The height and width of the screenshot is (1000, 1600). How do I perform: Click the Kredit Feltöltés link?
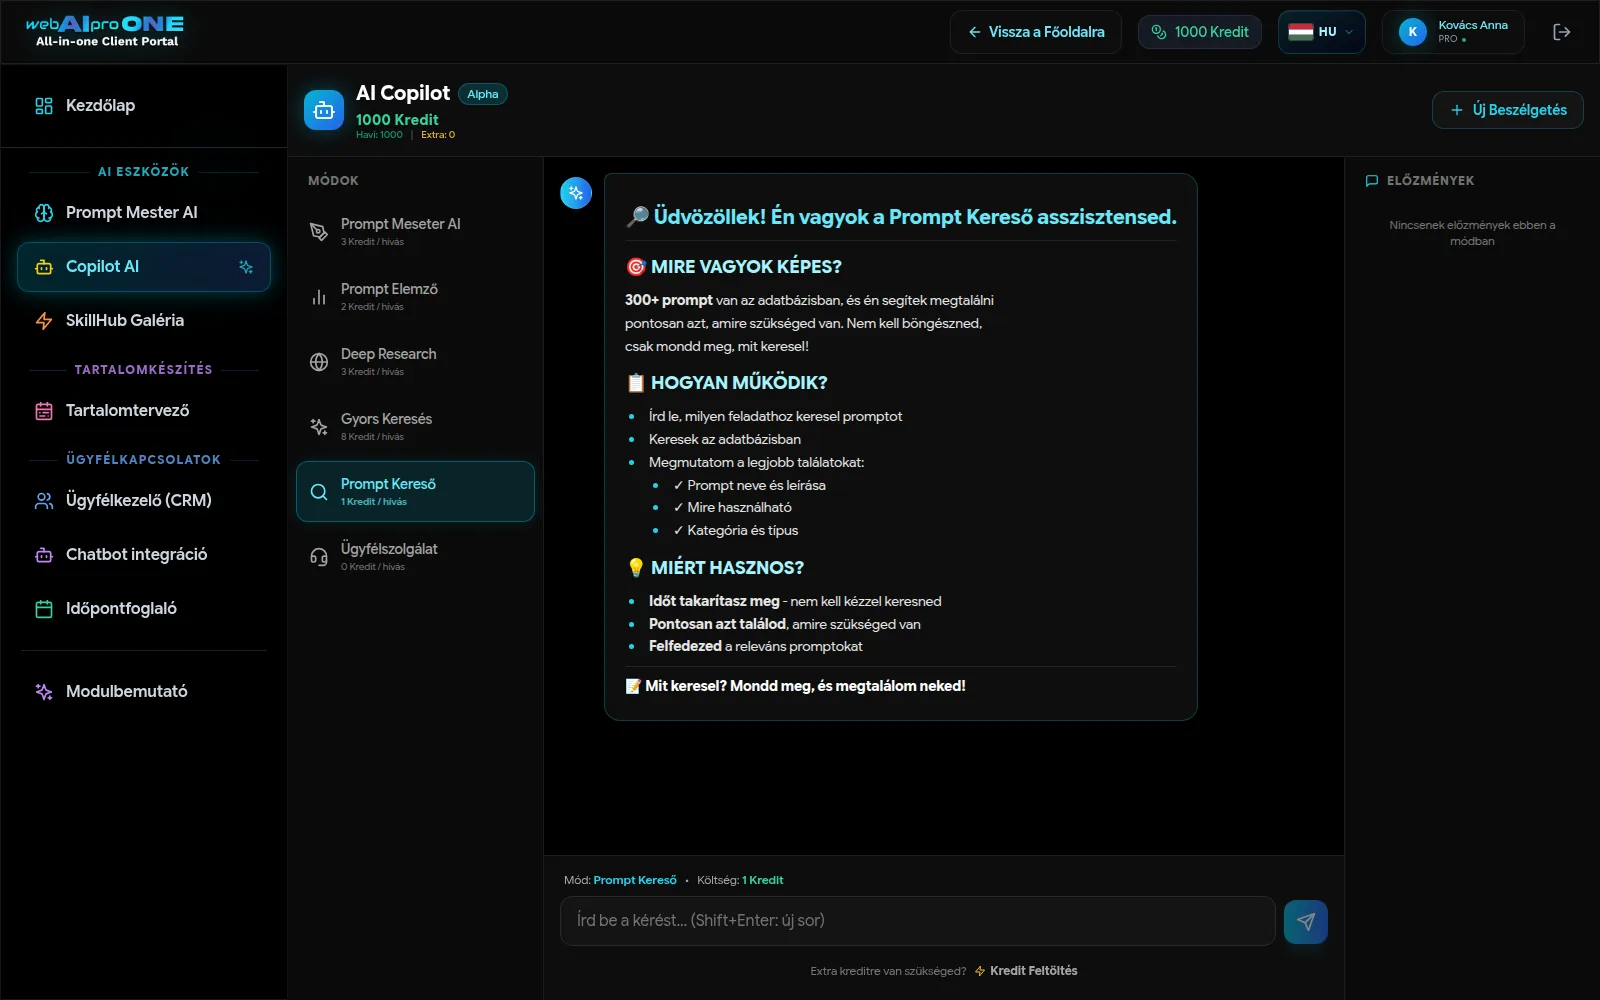[1026, 971]
